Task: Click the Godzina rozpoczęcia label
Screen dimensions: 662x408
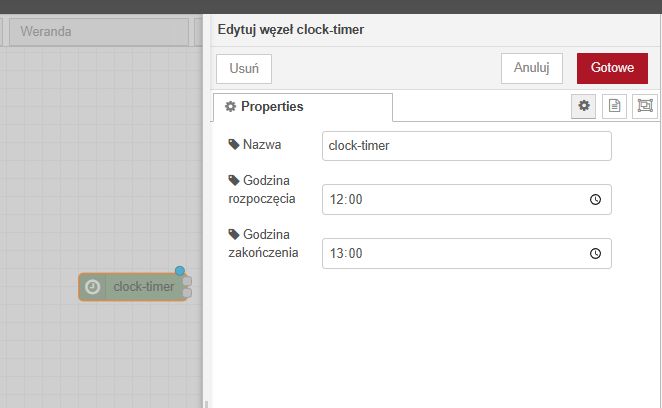Action: click(x=262, y=189)
